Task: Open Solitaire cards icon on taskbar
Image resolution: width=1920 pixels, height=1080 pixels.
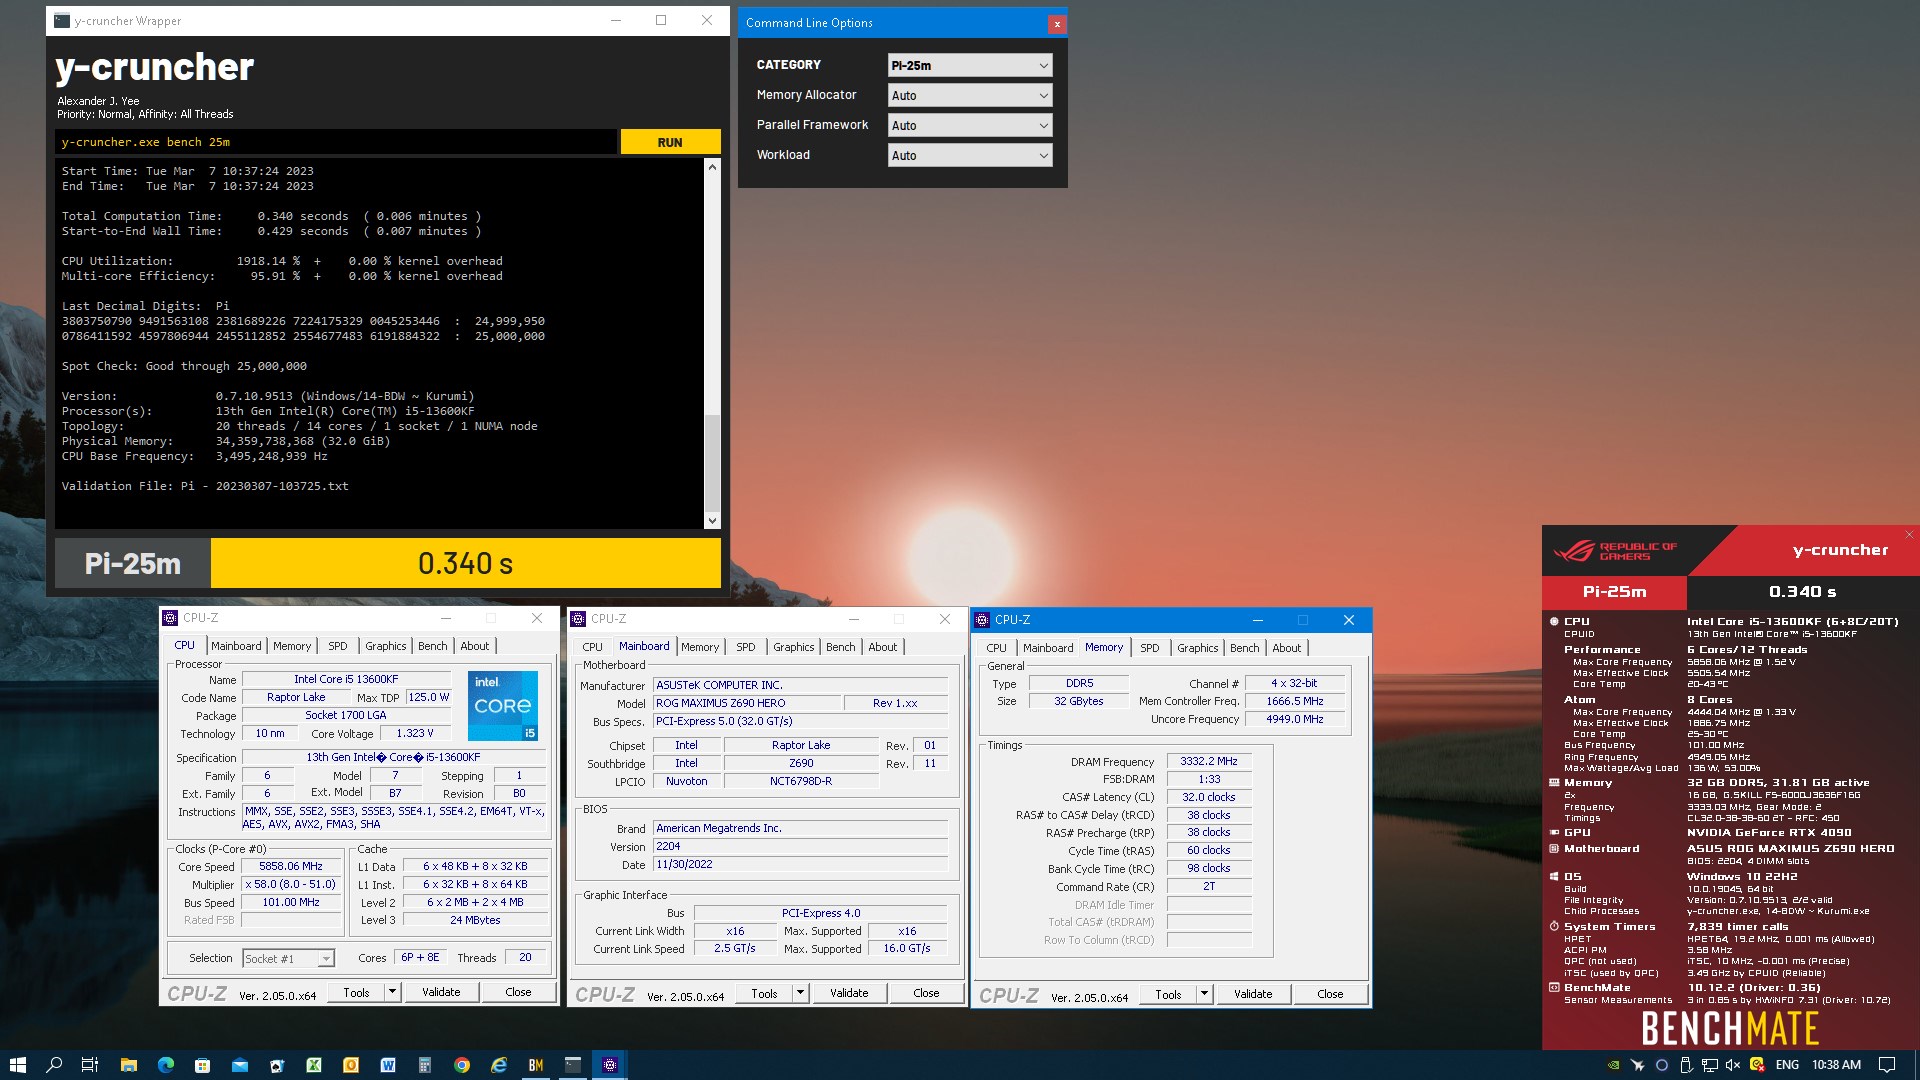Action: tap(277, 1065)
